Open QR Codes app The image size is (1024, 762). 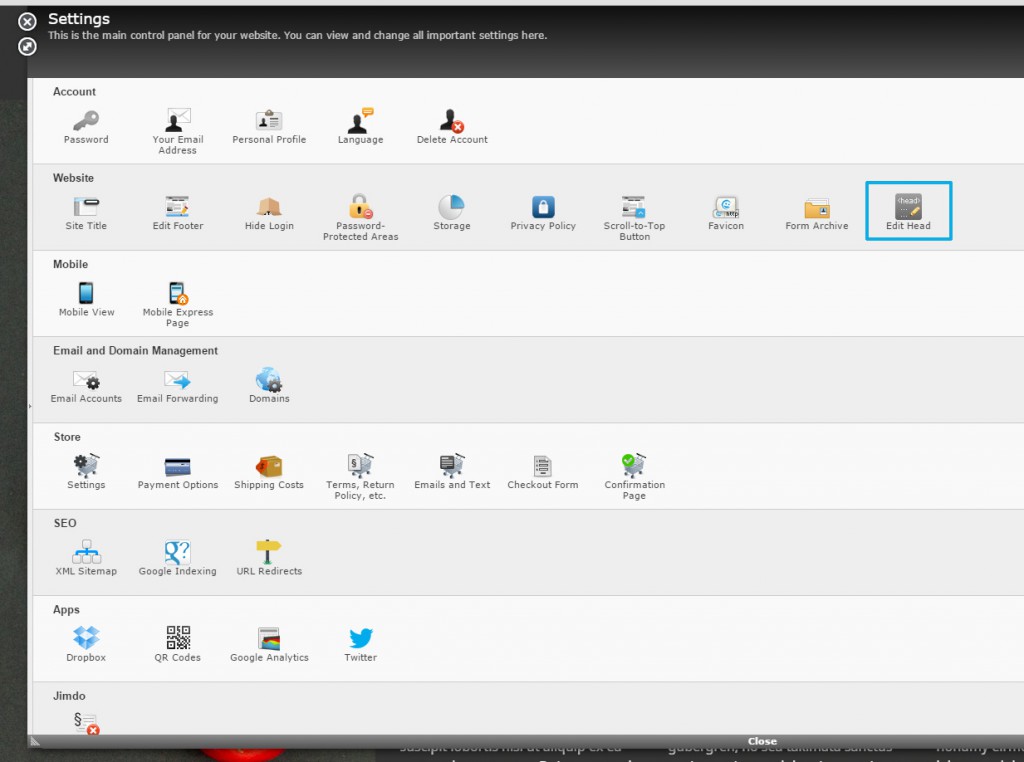tap(178, 639)
